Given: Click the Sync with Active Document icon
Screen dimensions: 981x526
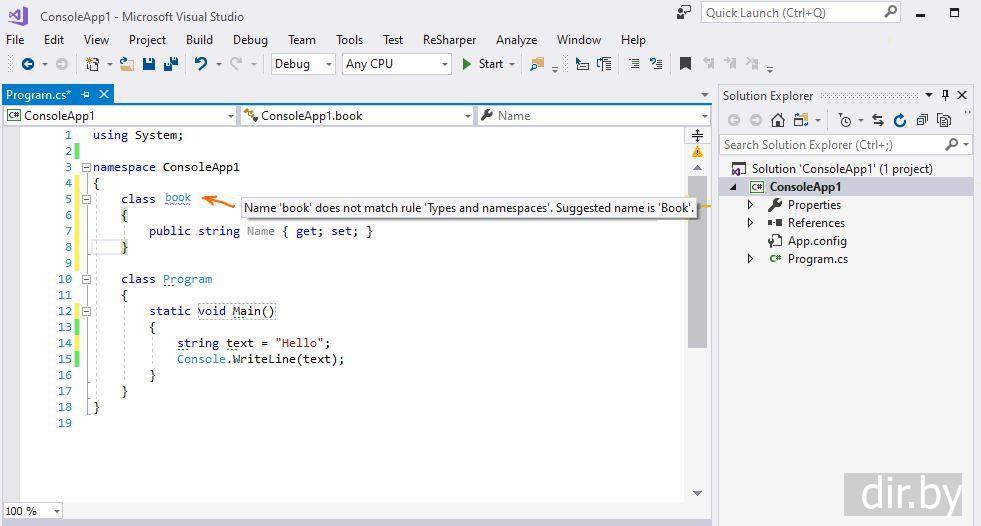Looking at the screenshot, I should click(x=877, y=120).
